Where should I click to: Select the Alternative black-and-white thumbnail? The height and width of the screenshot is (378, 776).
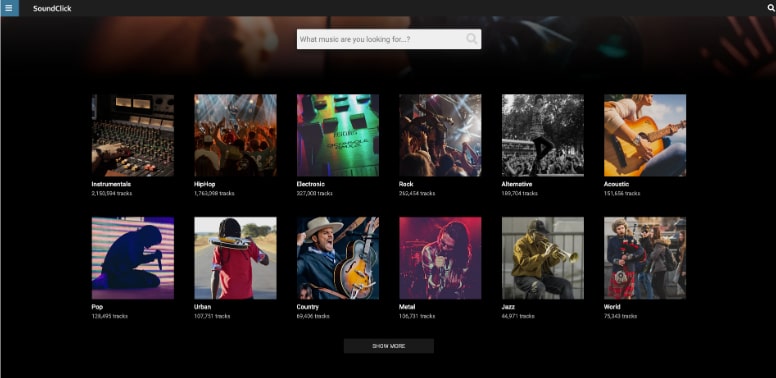click(x=542, y=135)
